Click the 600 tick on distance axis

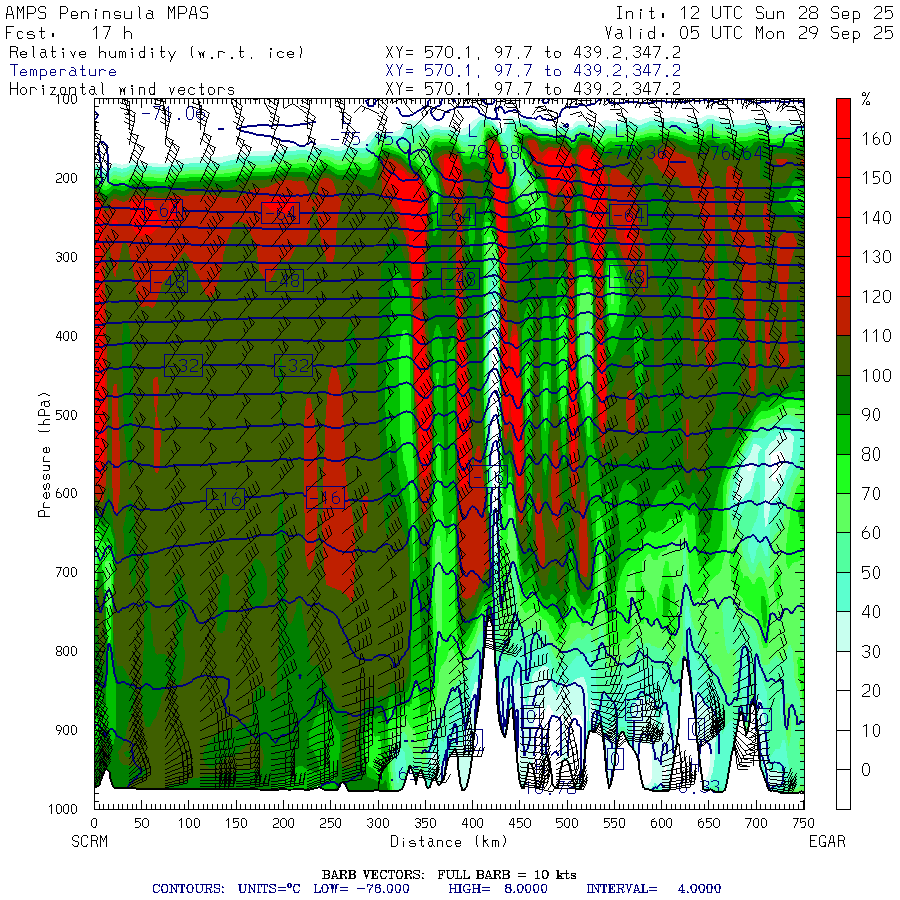(661, 823)
